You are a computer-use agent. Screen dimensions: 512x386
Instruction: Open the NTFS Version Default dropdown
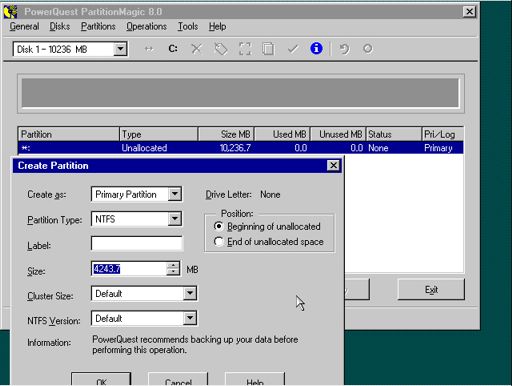click(x=190, y=318)
